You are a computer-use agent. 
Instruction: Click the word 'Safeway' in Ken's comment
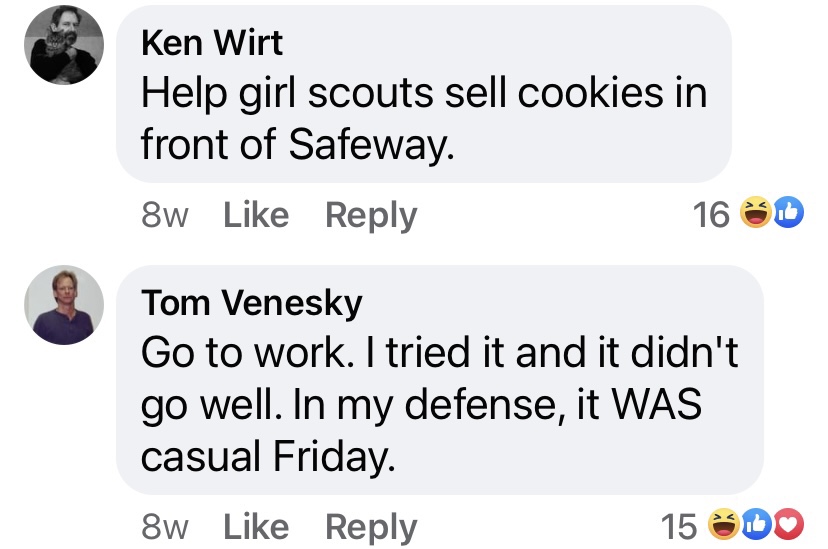pos(372,145)
